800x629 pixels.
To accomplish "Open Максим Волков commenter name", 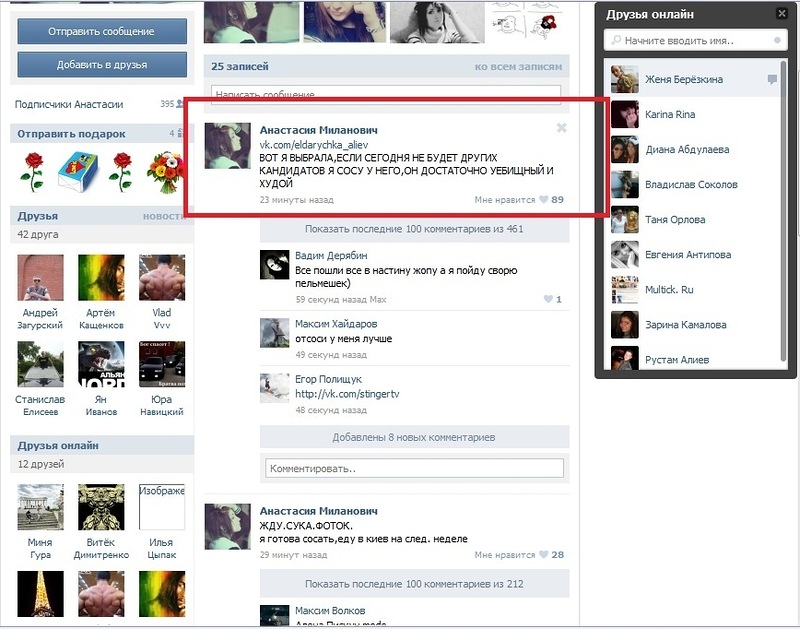I will (x=330, y=610).
